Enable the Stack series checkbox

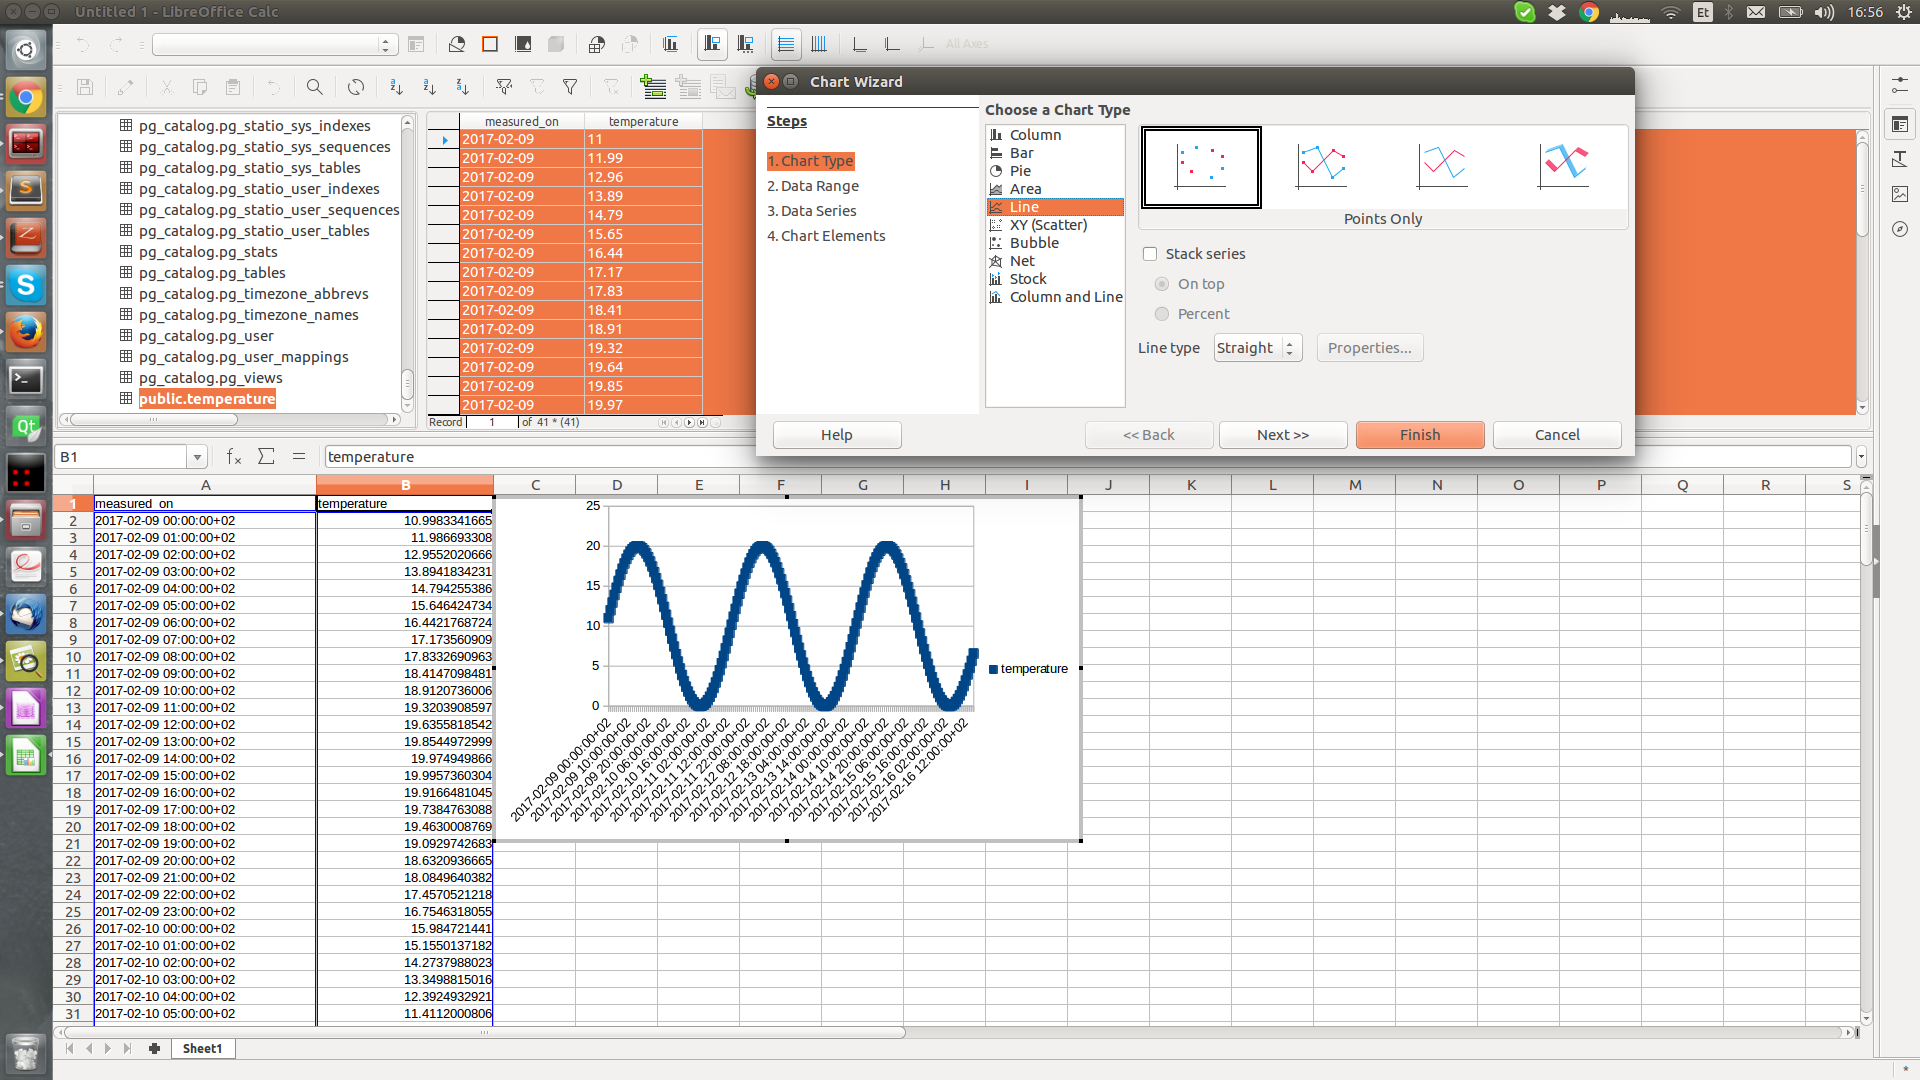point(1150,254)
